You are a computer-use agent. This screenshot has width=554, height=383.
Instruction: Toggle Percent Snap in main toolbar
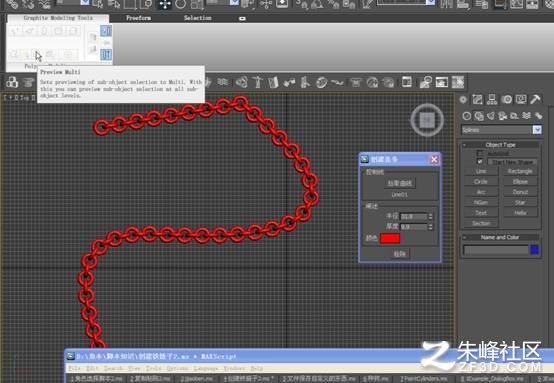[334, 4]
